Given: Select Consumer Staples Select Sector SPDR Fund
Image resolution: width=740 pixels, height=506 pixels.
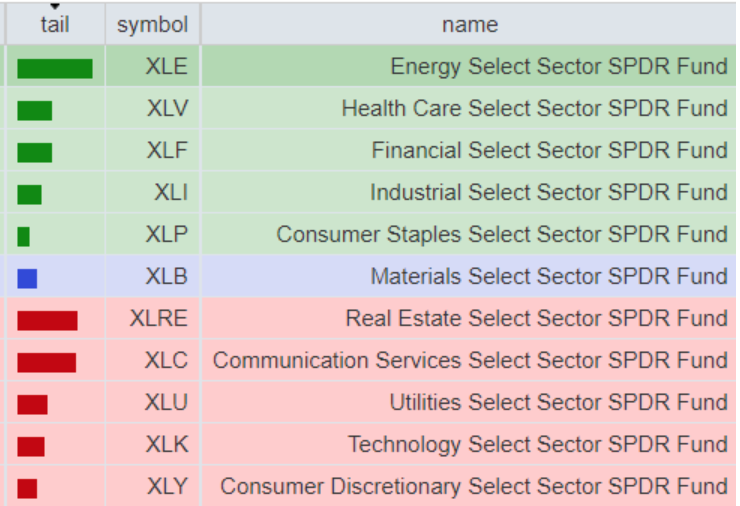Looking at the screenshot, I should click(502, 235).
